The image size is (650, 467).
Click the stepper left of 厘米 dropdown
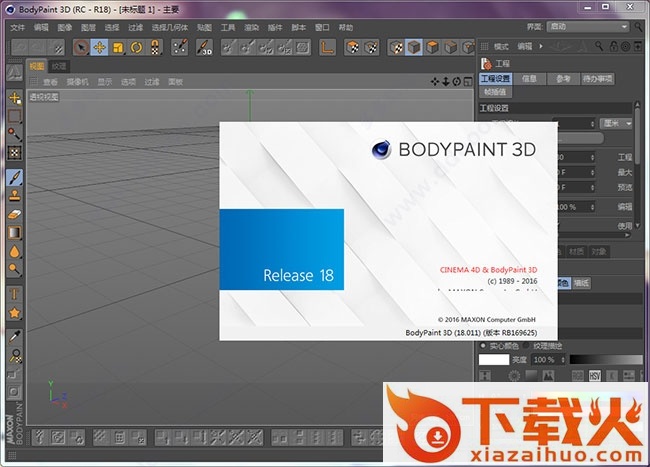[592, 123]
